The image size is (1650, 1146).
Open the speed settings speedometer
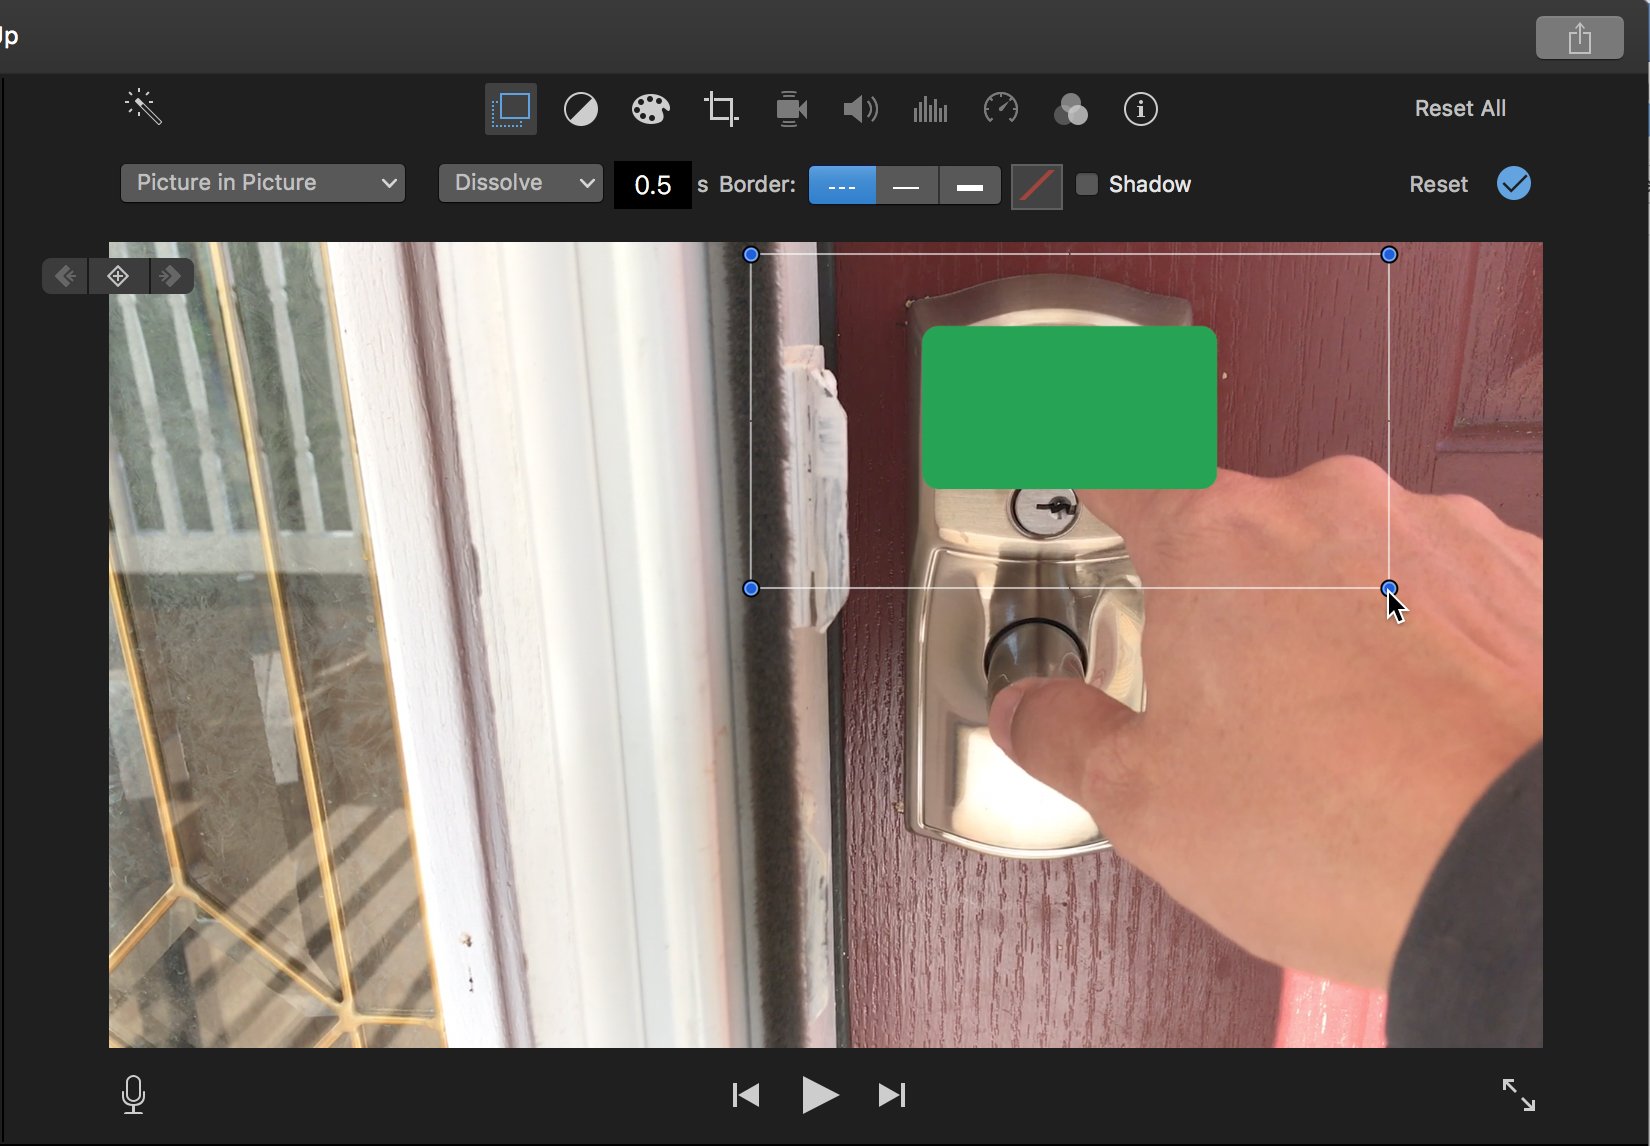[x=1000, y=108]
